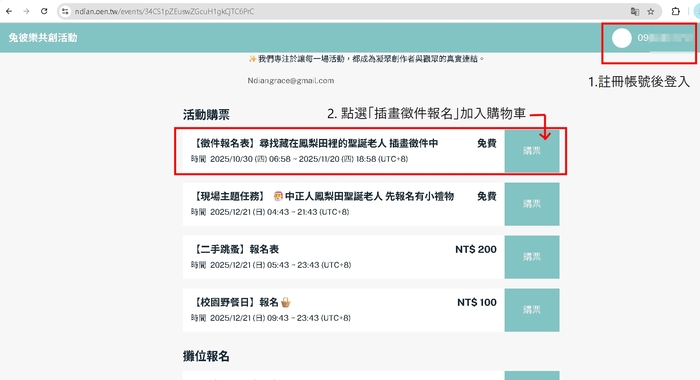Click the 活動購票 section heading
The image size is (700, 380).
pyautogui.click(x=206, y=115)
